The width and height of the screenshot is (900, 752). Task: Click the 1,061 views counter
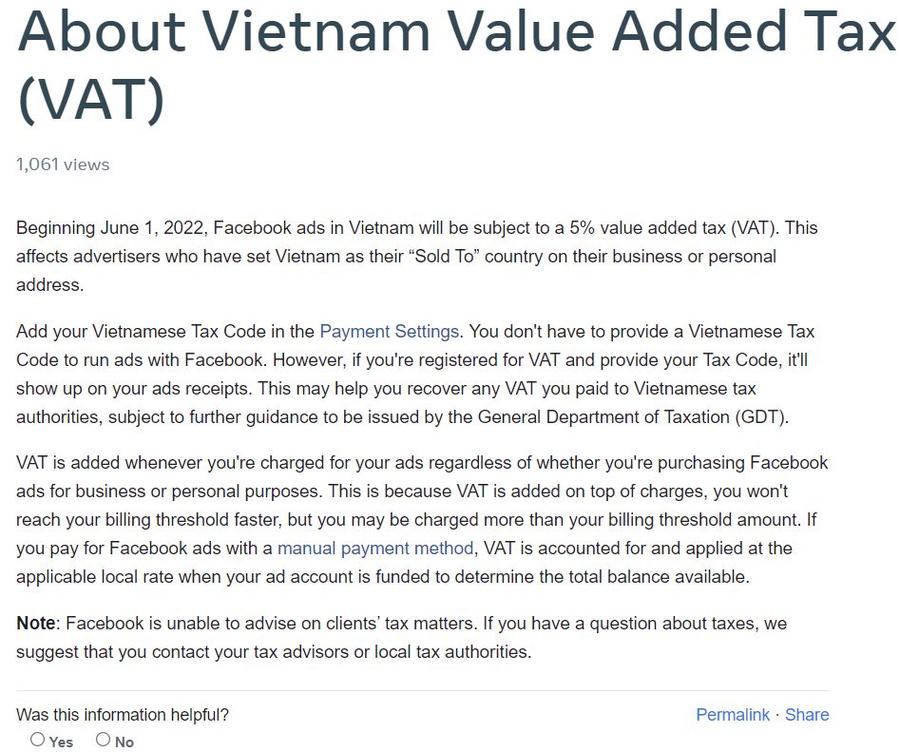[x=63, y=164]
